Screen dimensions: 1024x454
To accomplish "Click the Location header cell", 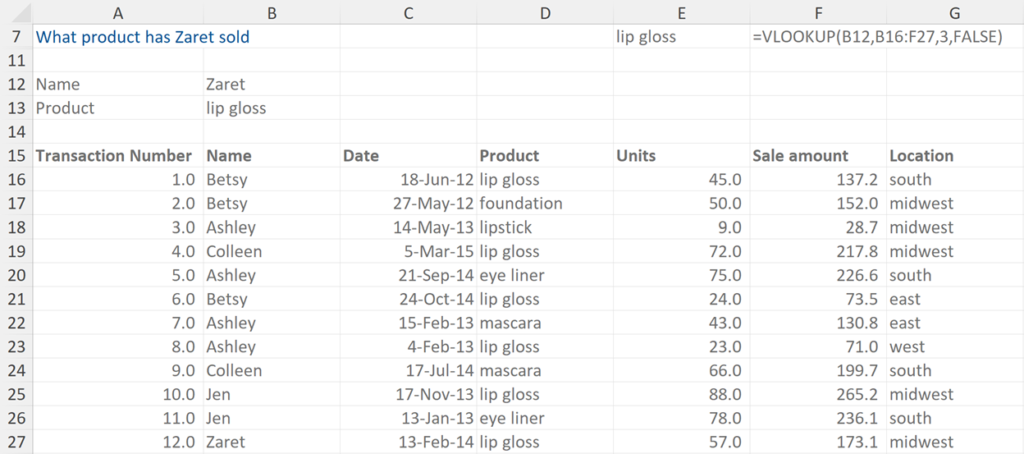I will point(921,156).
